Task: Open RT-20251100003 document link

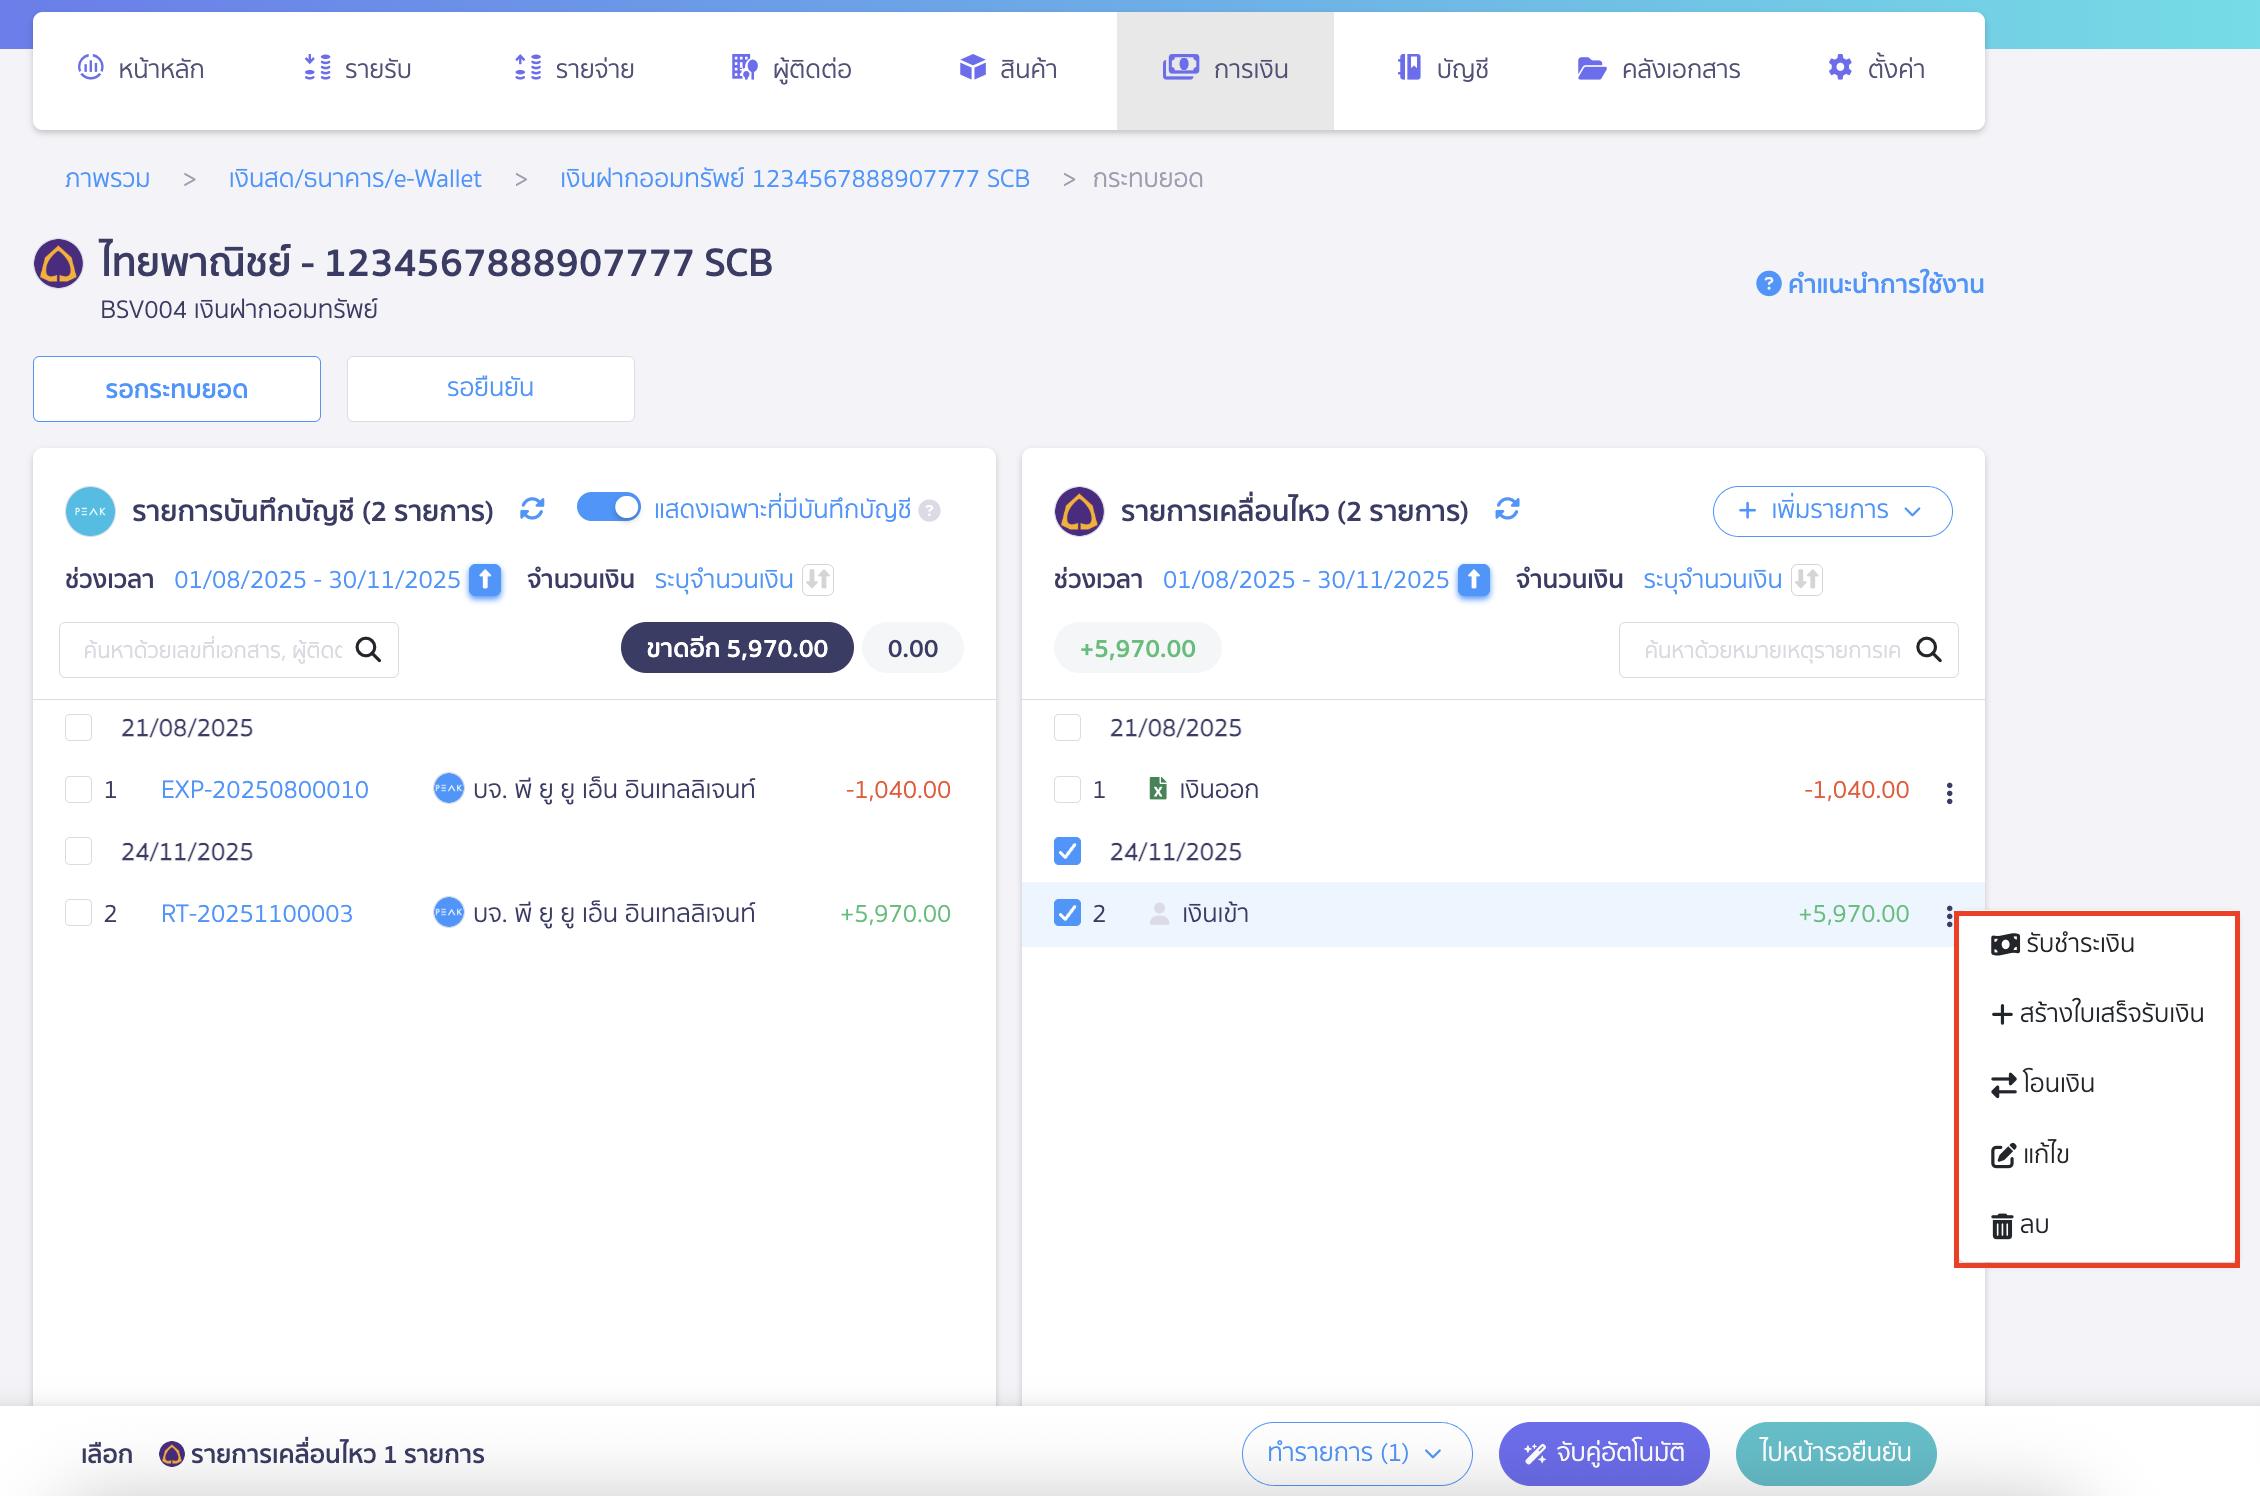Action: click(x=257, y=914)
